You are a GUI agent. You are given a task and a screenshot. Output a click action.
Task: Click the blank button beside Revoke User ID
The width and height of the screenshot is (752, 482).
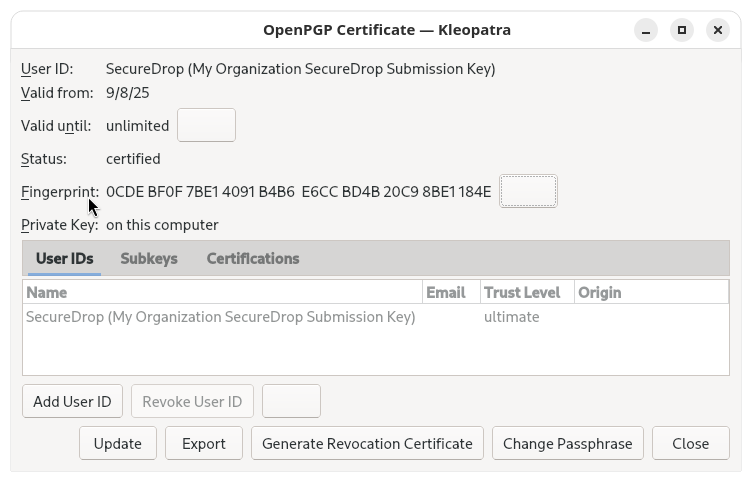click(x=291, y=402)
